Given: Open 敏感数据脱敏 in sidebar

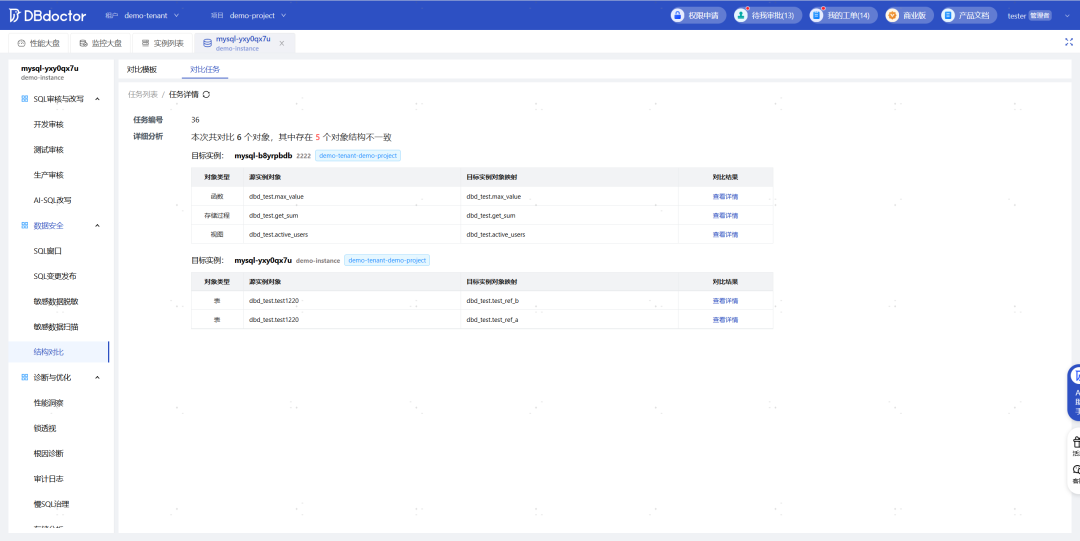Looking at the screenshot, I should click(x=55, y=301).
